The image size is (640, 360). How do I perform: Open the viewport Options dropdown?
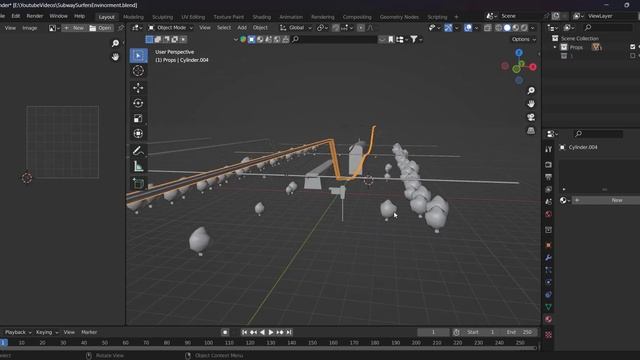[x=524, y=40]
